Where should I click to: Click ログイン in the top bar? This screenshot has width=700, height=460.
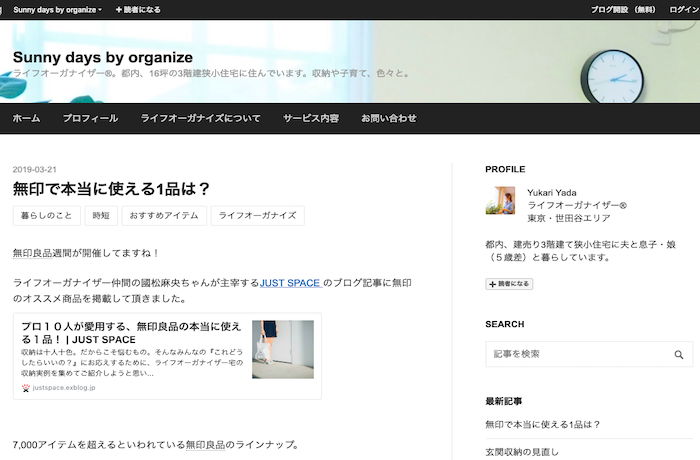click(x=683, y=9)
